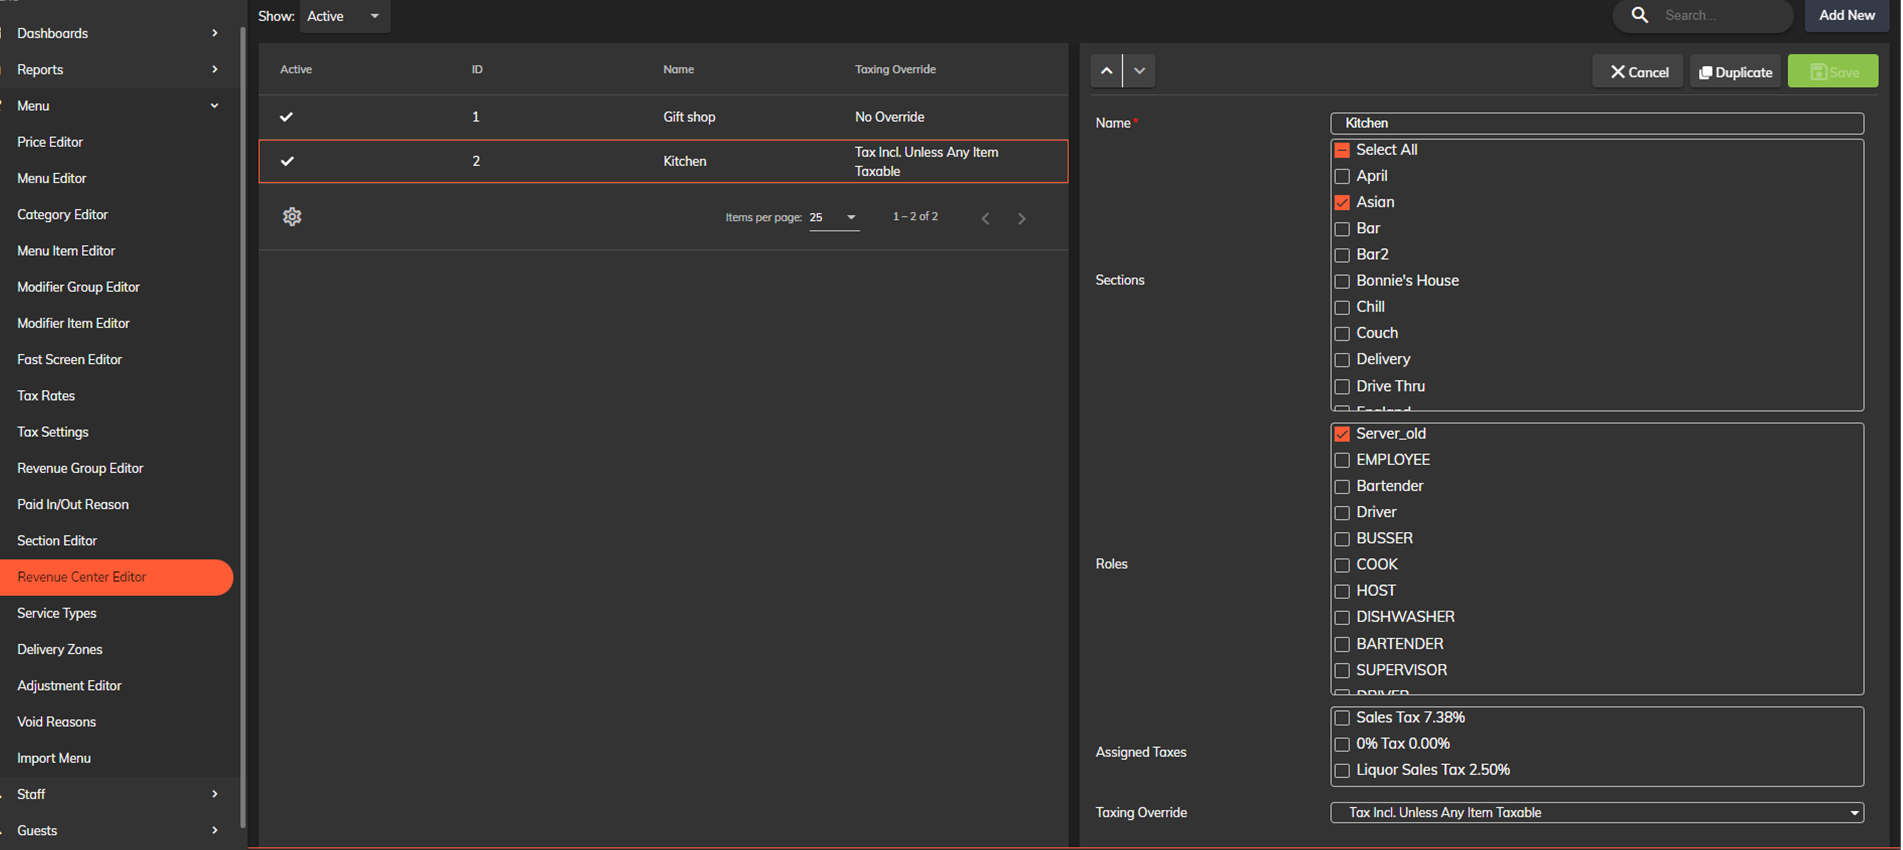Enable the Bonnie's House section
This screenshot has width=1903, height=850.
[1342, 281]
